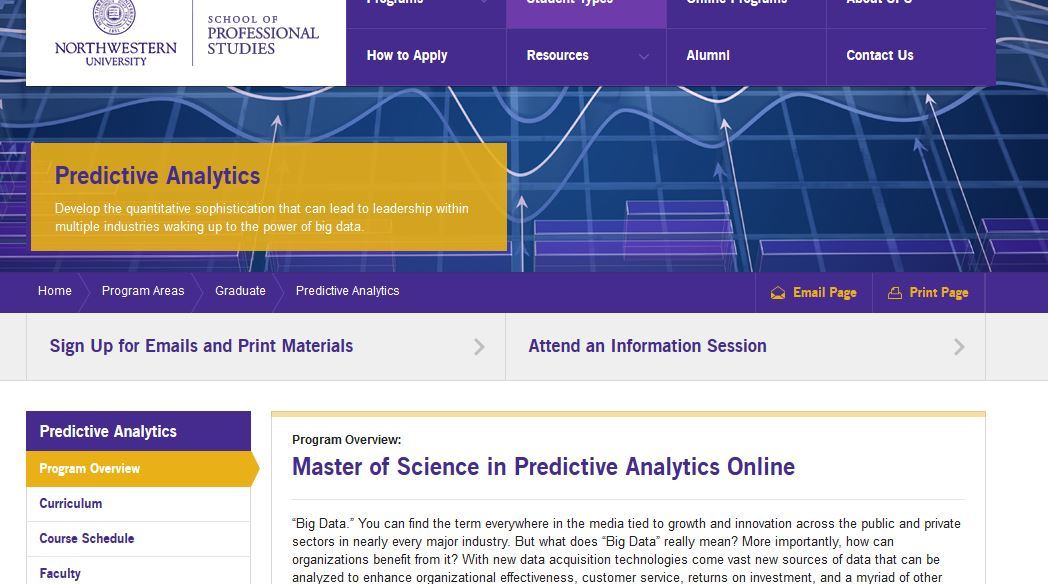Click the arrow beside Attend an Information Session
Screen dimensions: 1048x584
[x=959, y=346]
